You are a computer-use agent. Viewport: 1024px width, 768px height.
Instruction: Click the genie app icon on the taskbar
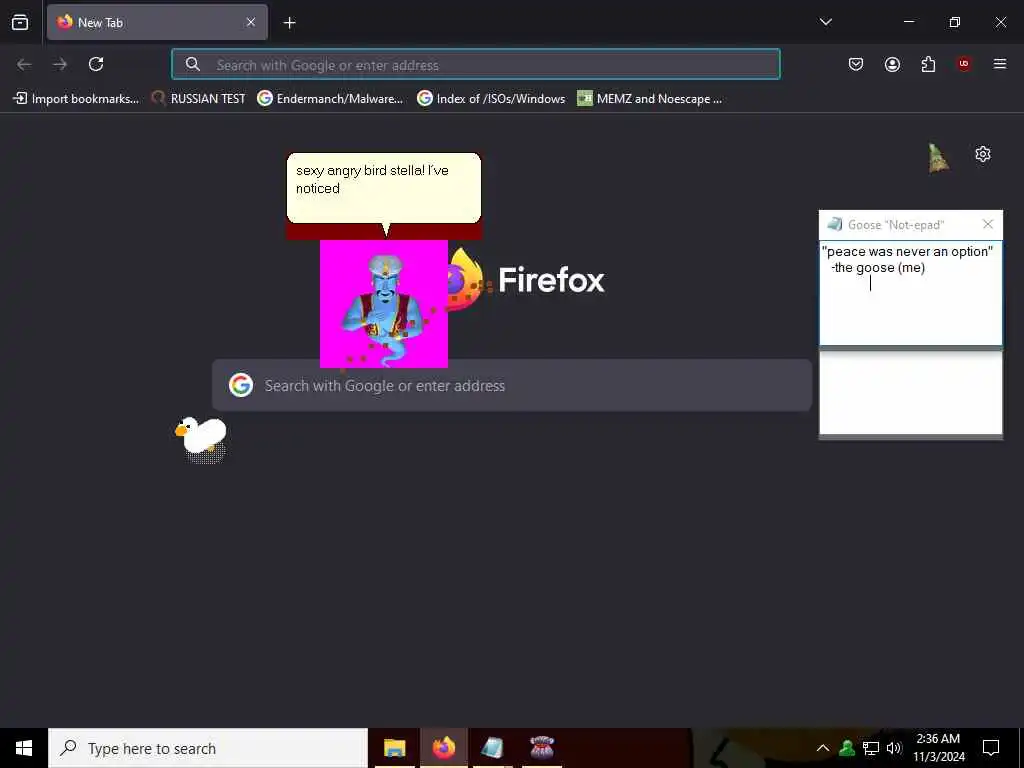point(541,748)
